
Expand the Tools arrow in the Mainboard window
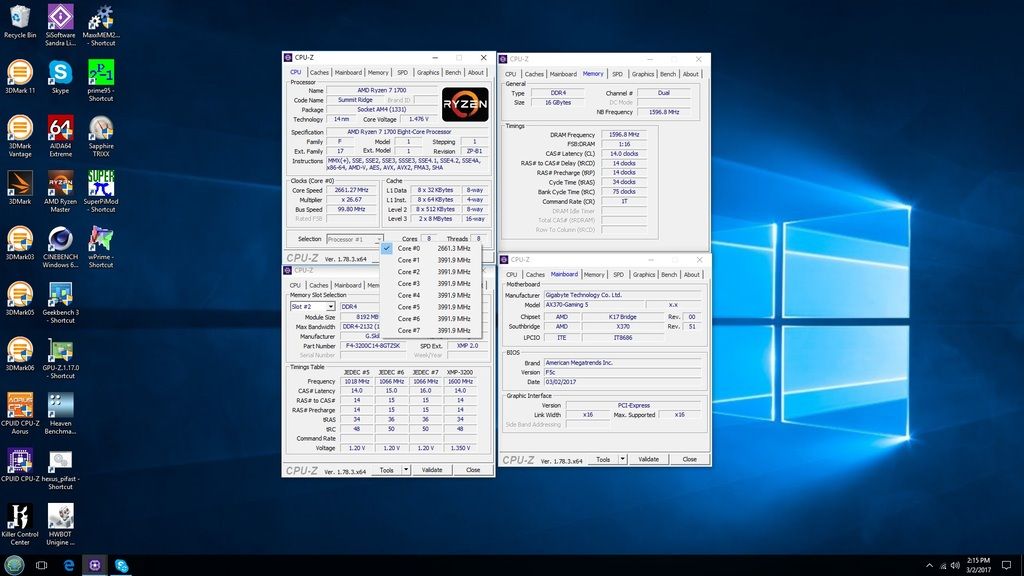pyautogui.click(x=622, y=459)
